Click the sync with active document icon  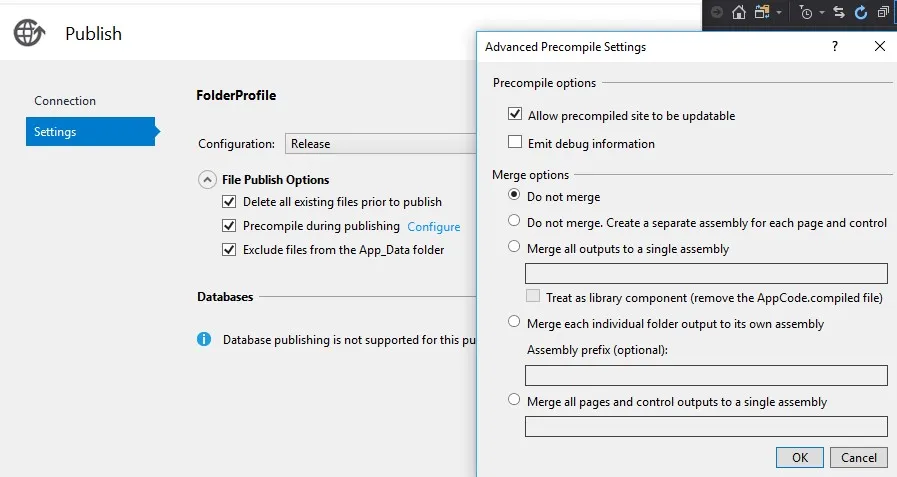click(x=839, y=13)
